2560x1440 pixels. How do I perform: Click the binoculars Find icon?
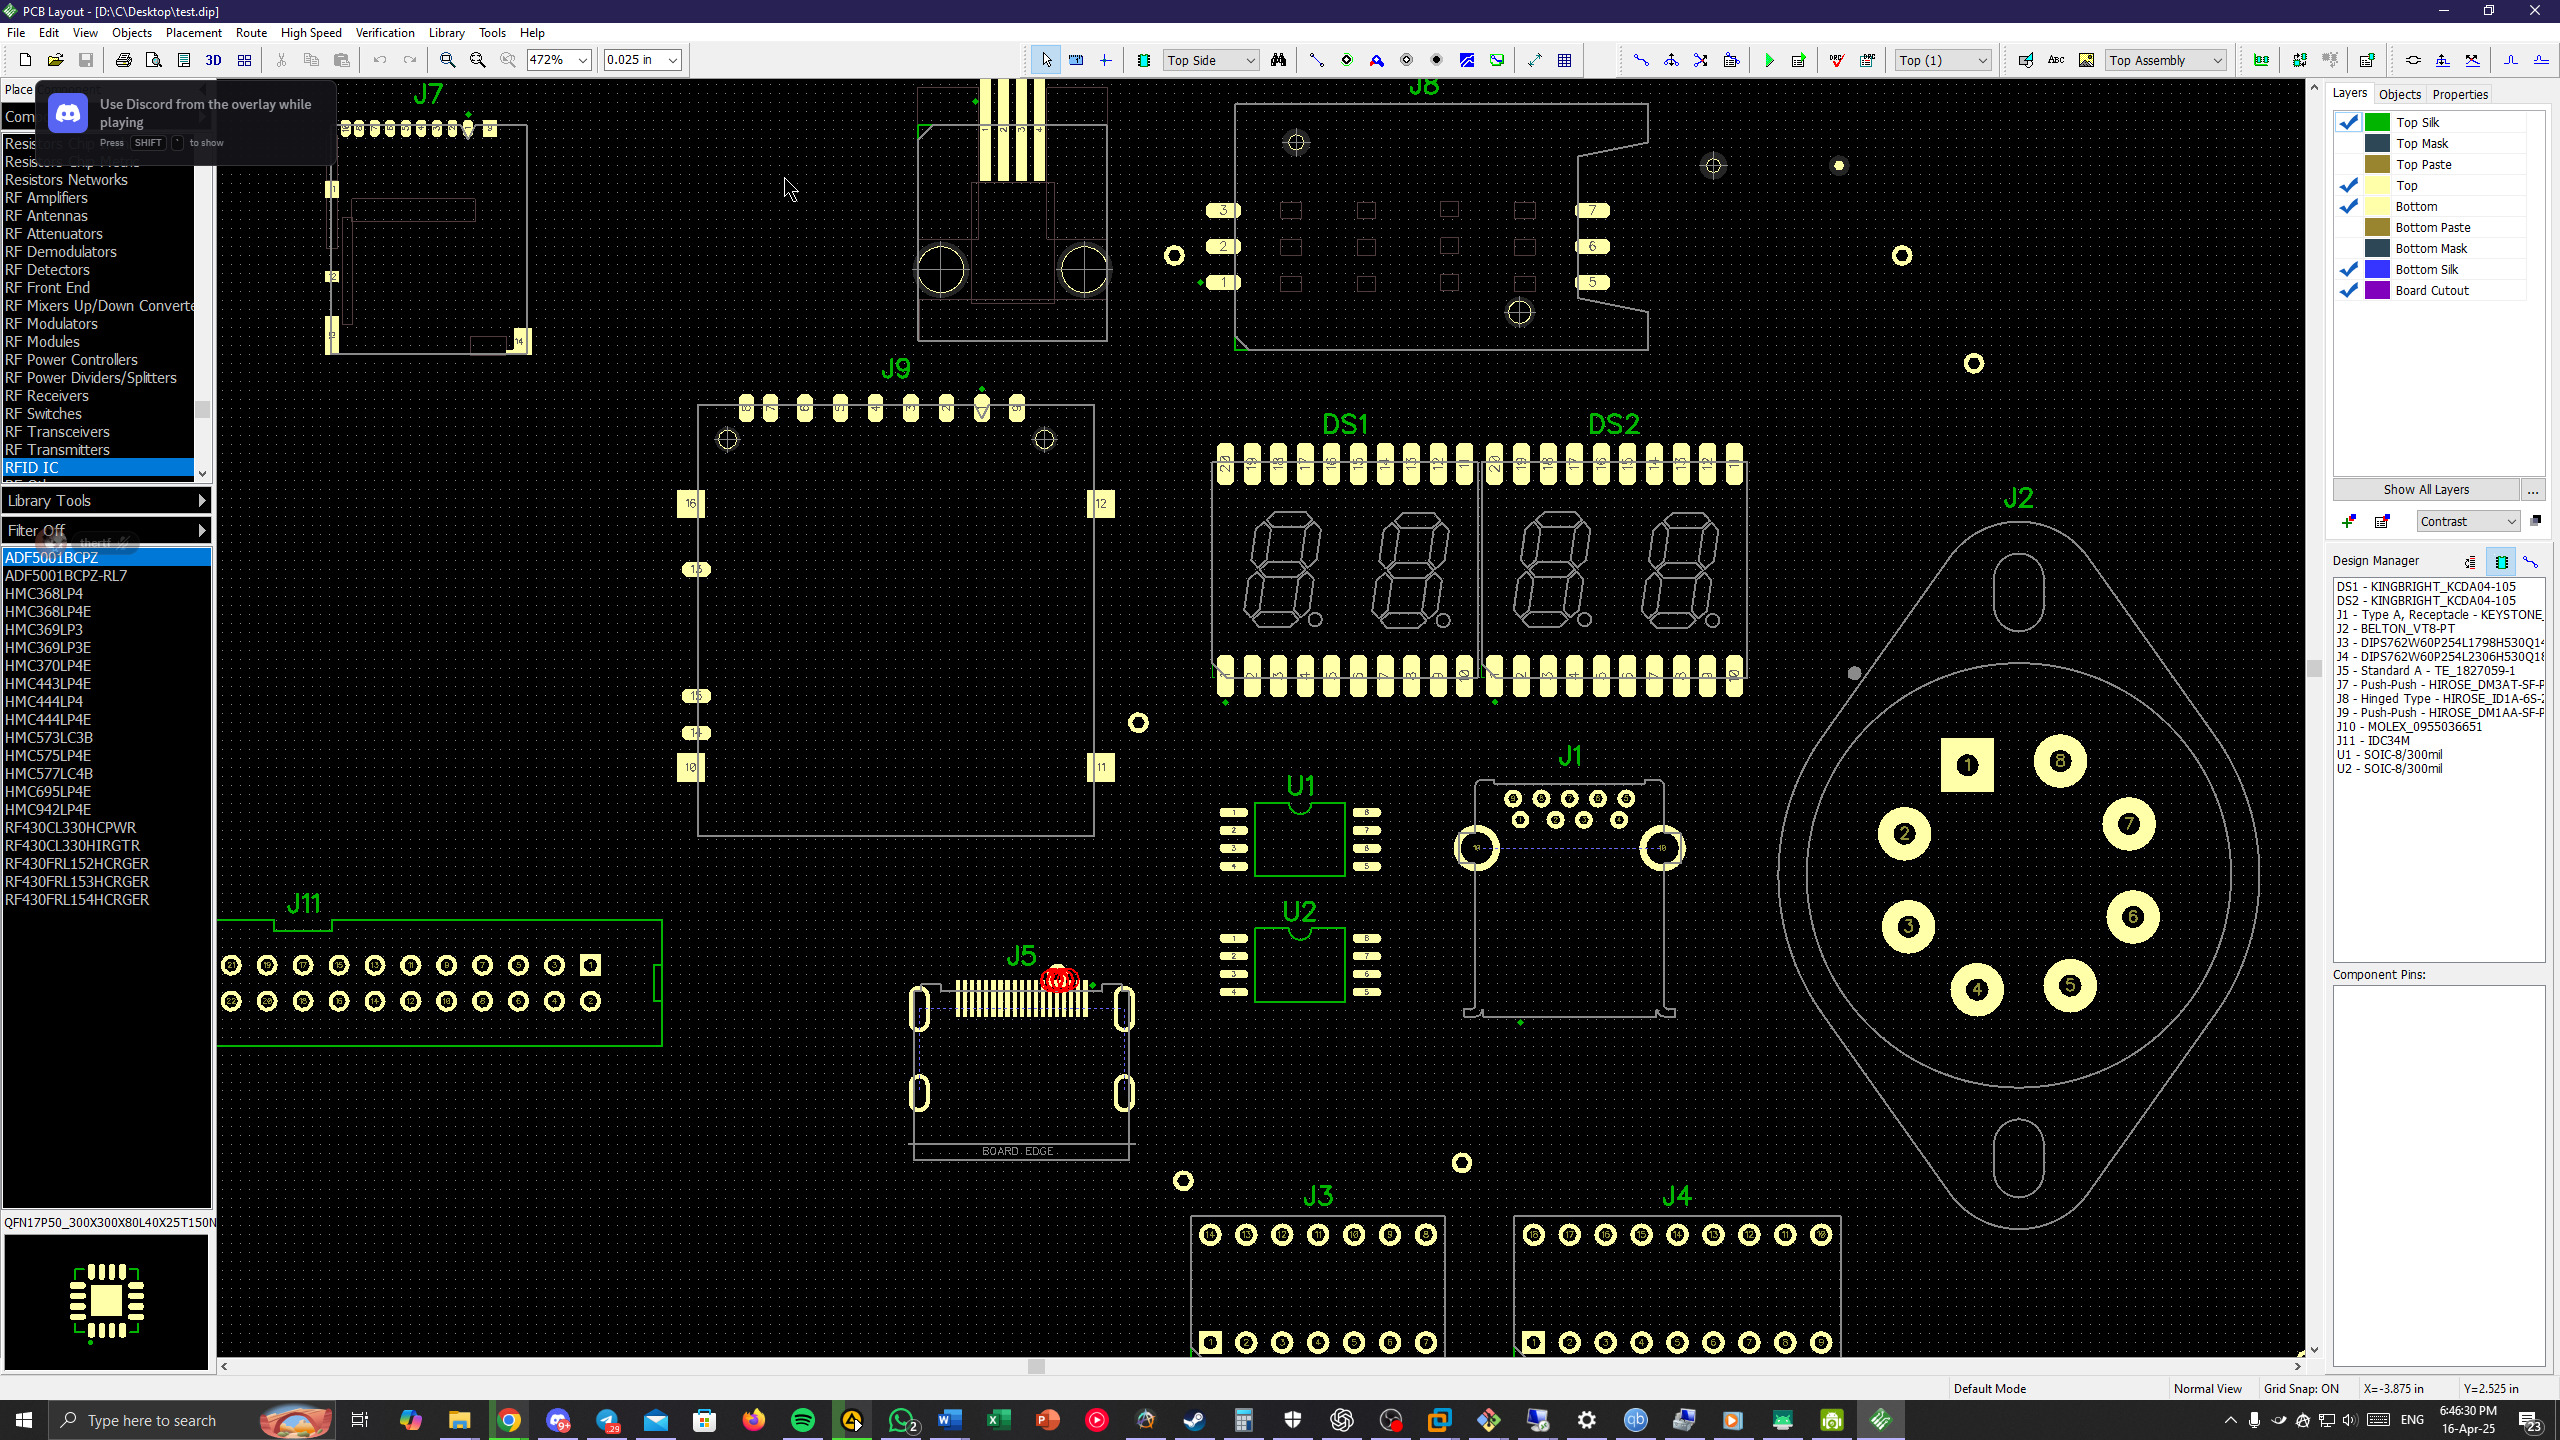[1278, 60]
